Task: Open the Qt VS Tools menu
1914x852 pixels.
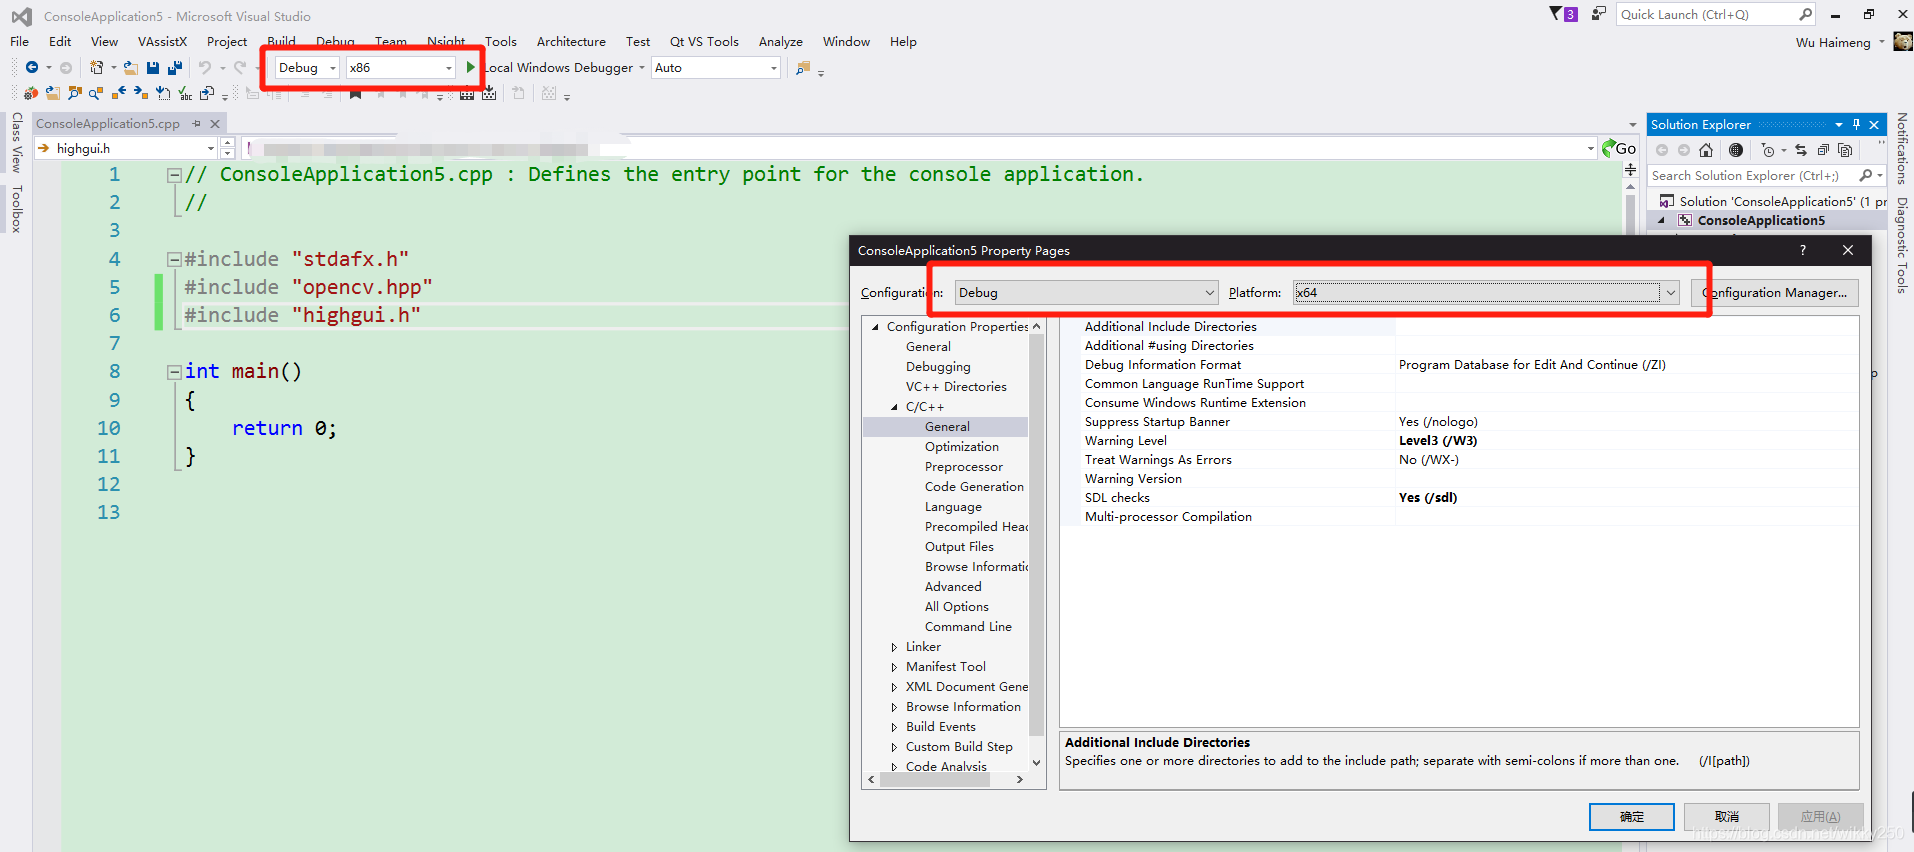Action: 704,41
